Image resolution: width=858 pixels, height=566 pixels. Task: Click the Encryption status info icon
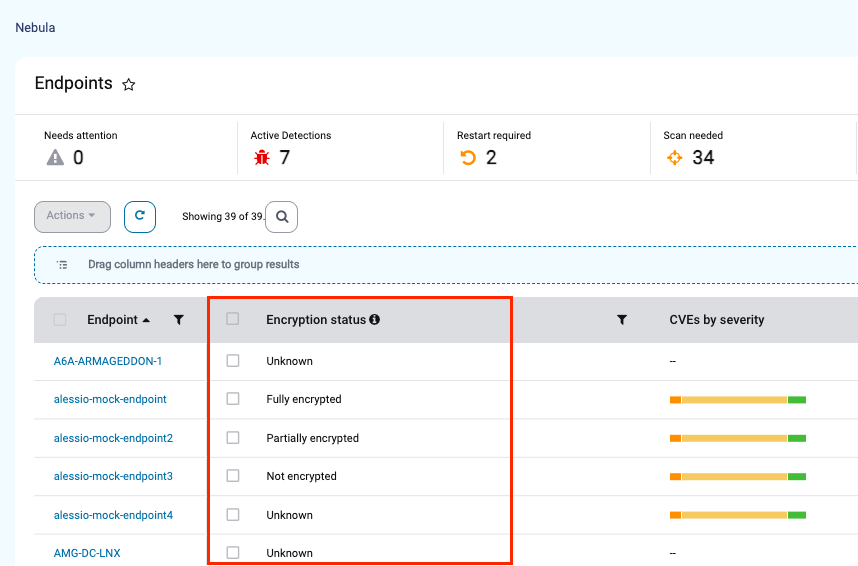tap(374, 319)
